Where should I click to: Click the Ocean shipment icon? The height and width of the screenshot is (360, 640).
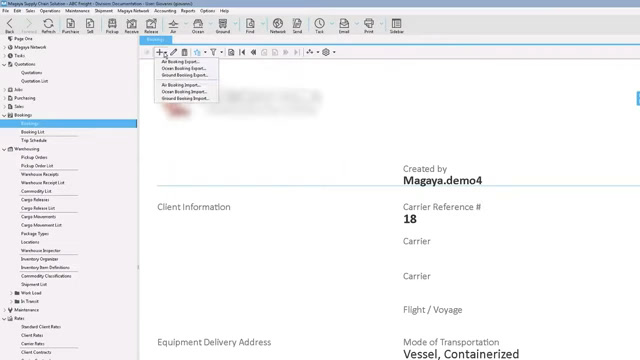(198, 24)
